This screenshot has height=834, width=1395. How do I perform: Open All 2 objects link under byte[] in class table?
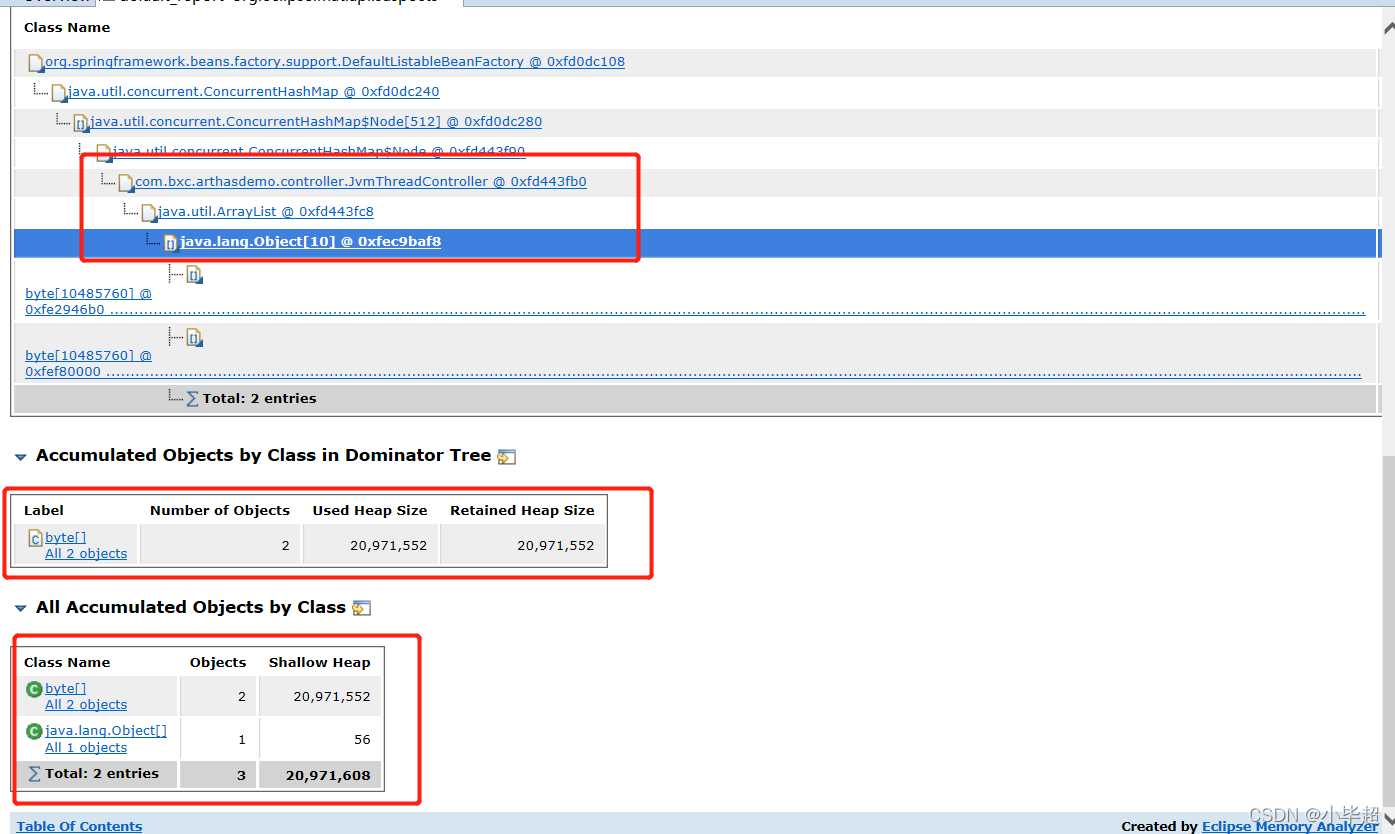(86, 704)
